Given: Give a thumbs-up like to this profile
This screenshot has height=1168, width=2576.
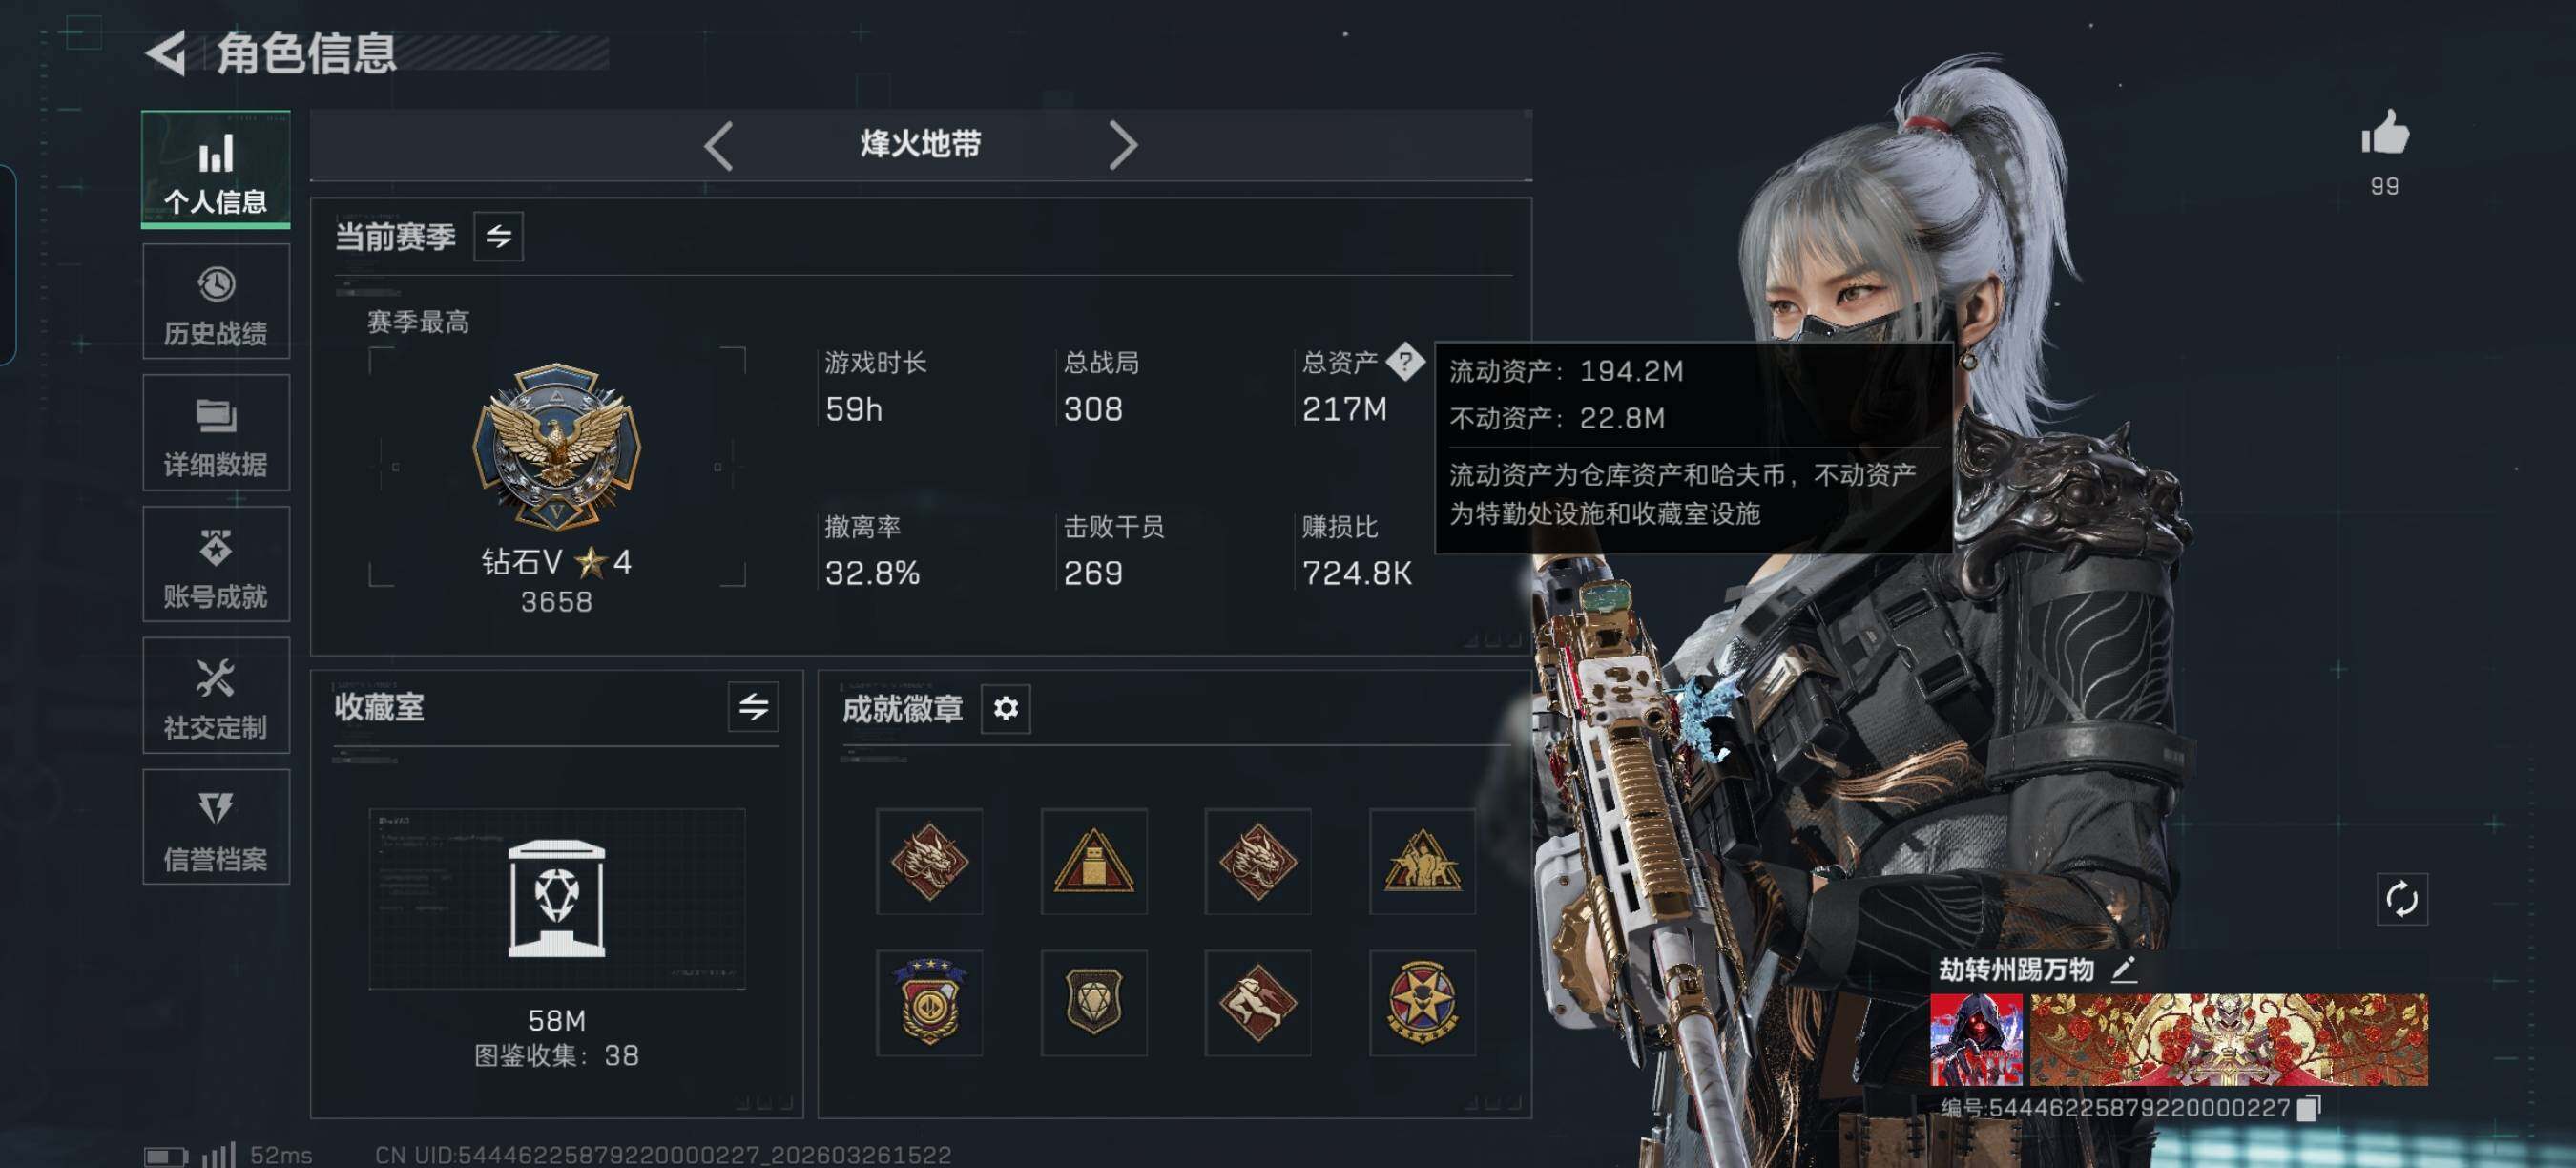Looking at the screenshot, I should [2385, 133].
